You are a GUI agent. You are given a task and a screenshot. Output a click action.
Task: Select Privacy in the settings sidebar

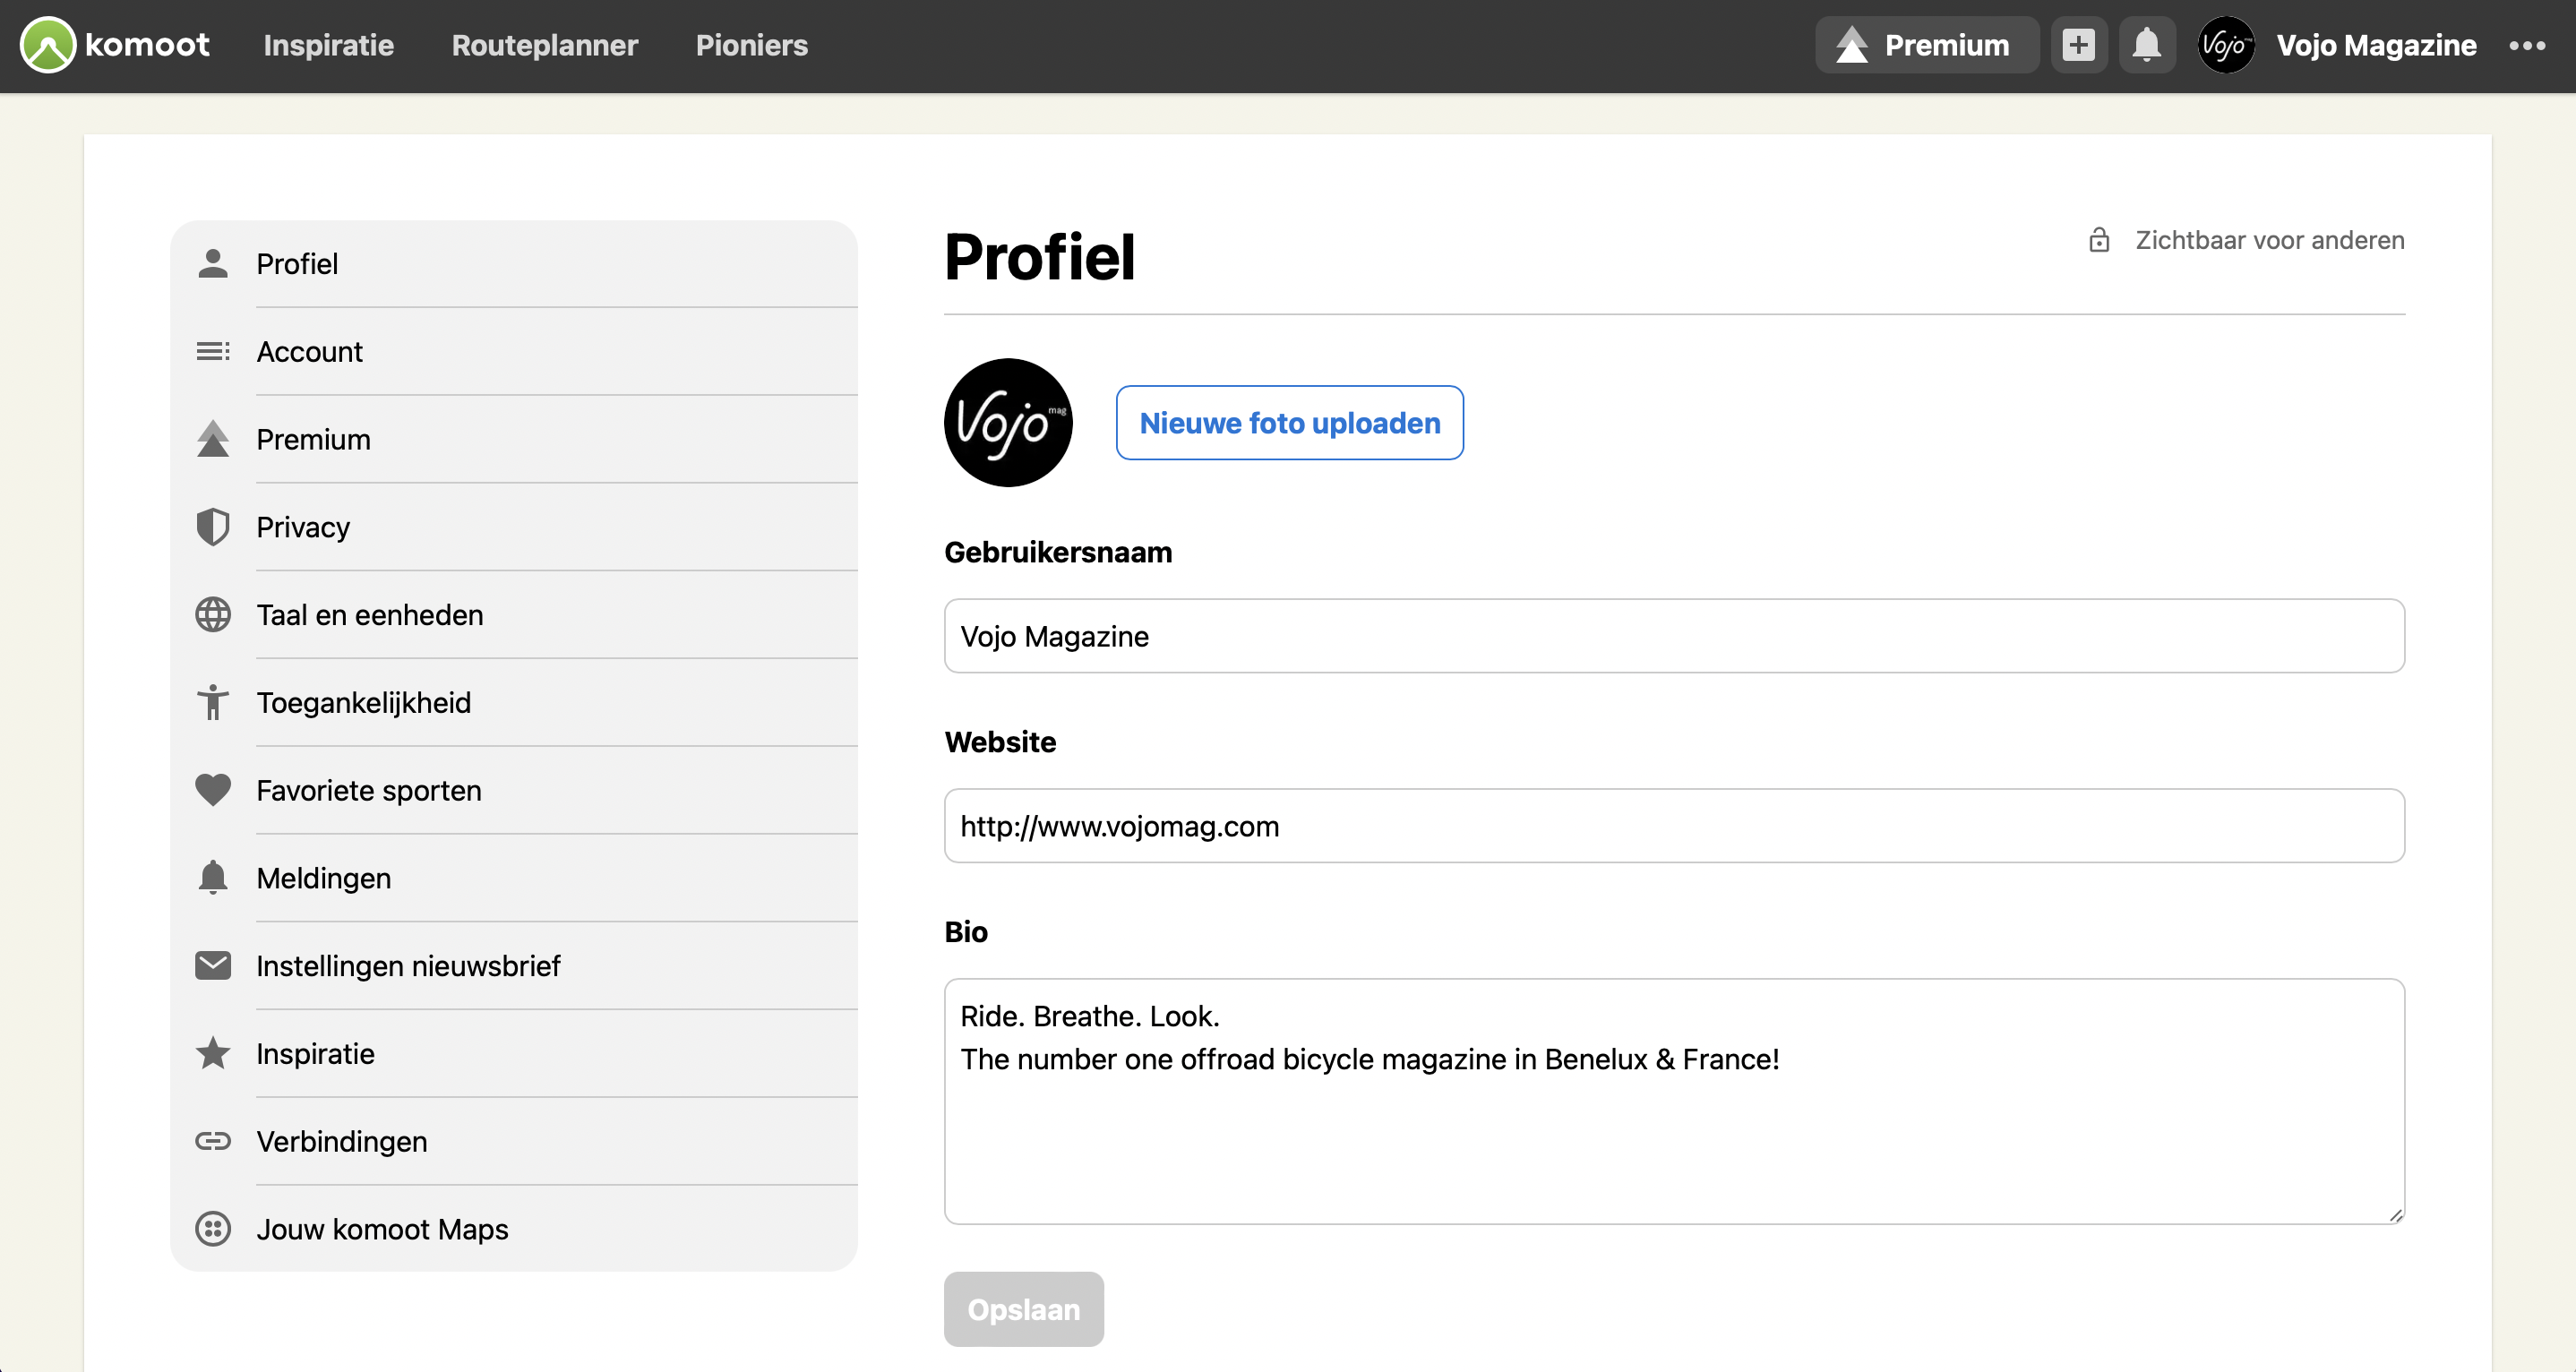click(x=514, y=527)
